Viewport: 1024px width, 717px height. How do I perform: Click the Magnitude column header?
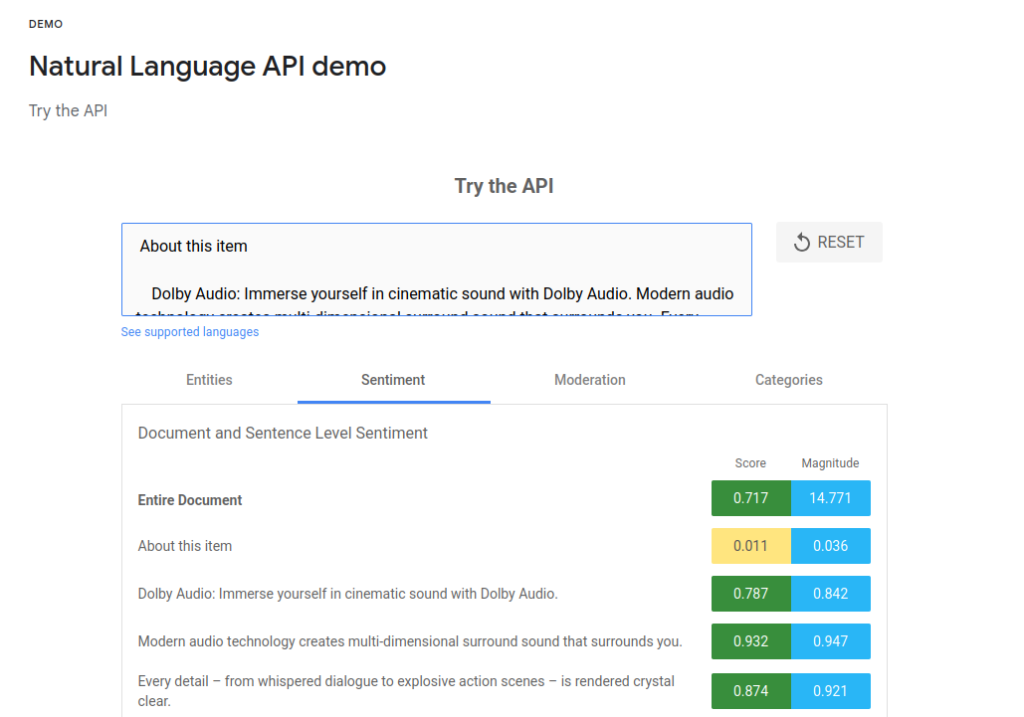pos(831,463)
